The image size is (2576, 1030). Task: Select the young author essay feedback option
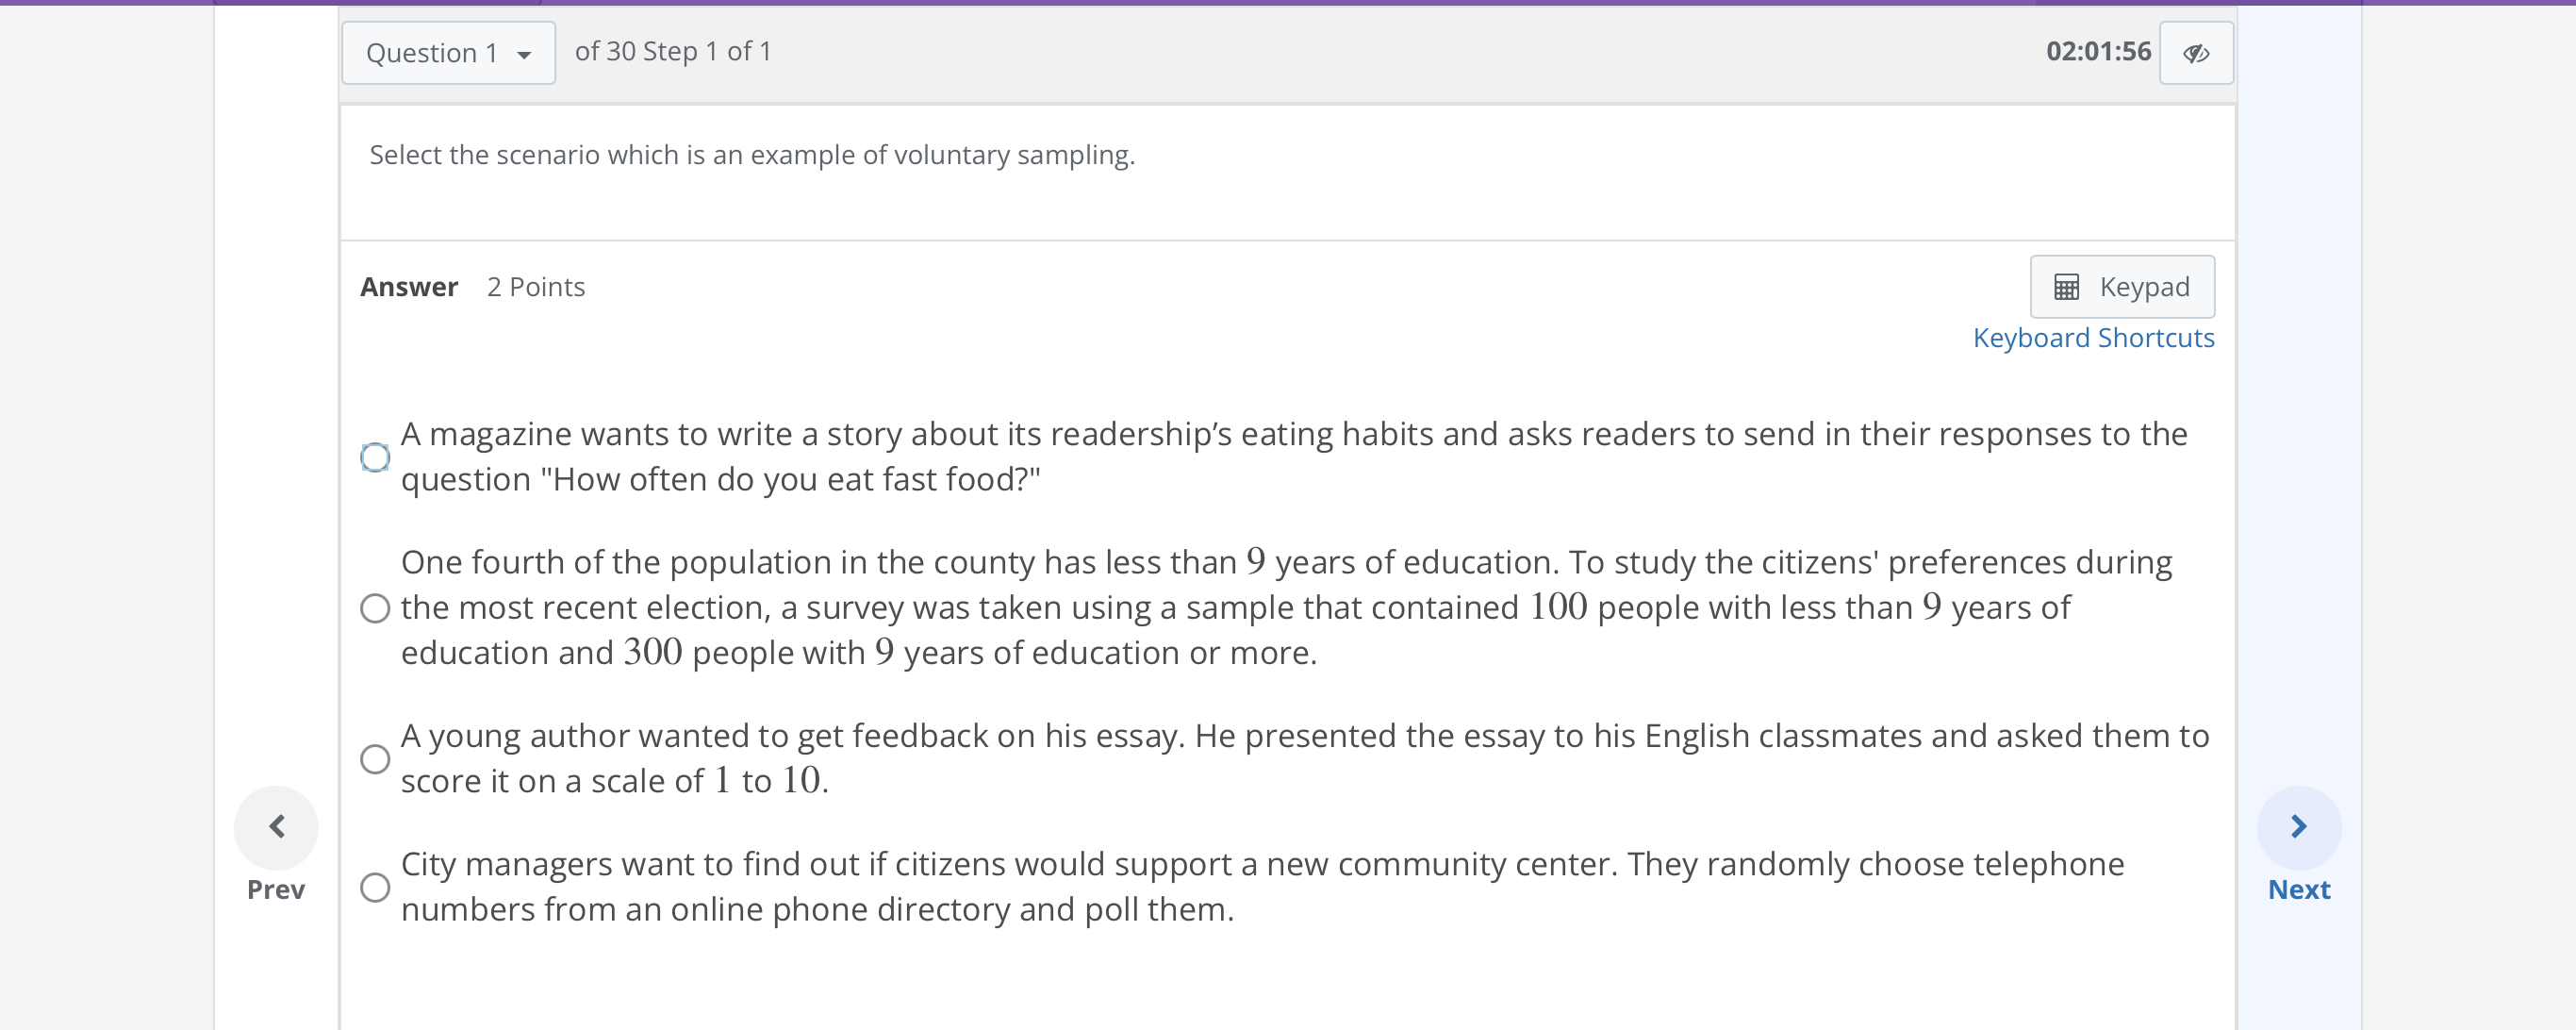click(375, 759)
